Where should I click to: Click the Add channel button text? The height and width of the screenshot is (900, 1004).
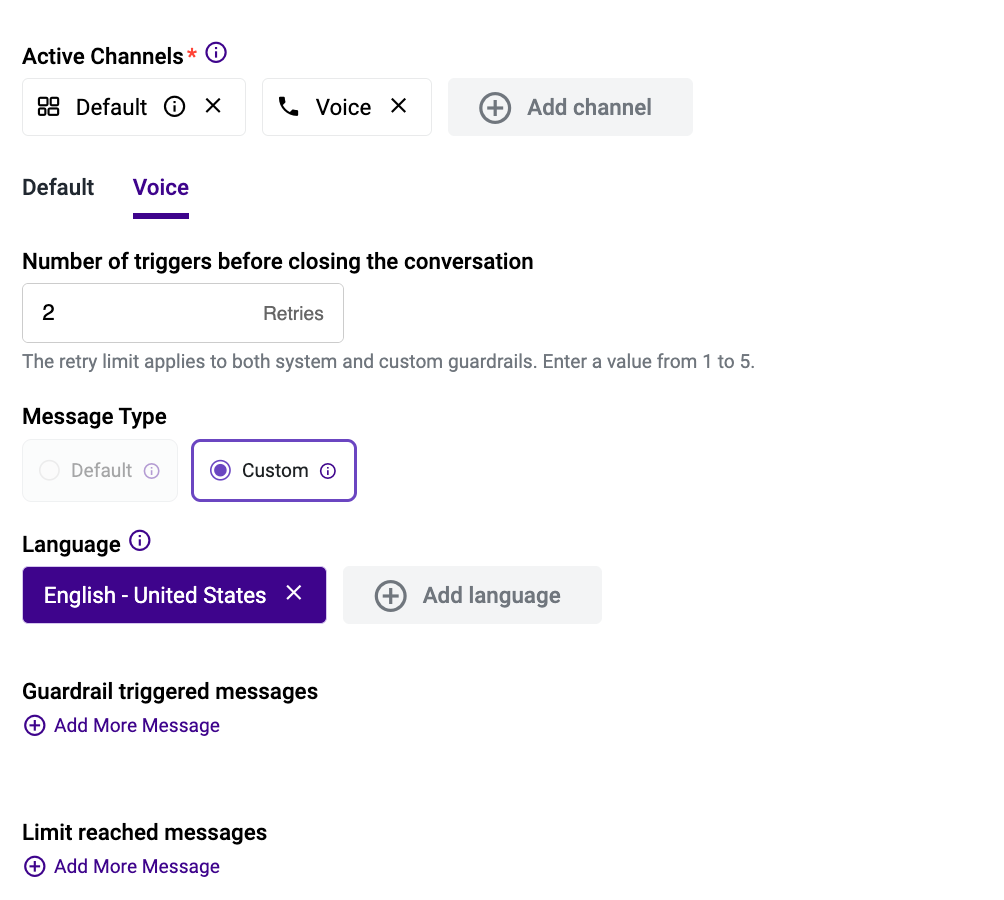[x=589, y=107]
